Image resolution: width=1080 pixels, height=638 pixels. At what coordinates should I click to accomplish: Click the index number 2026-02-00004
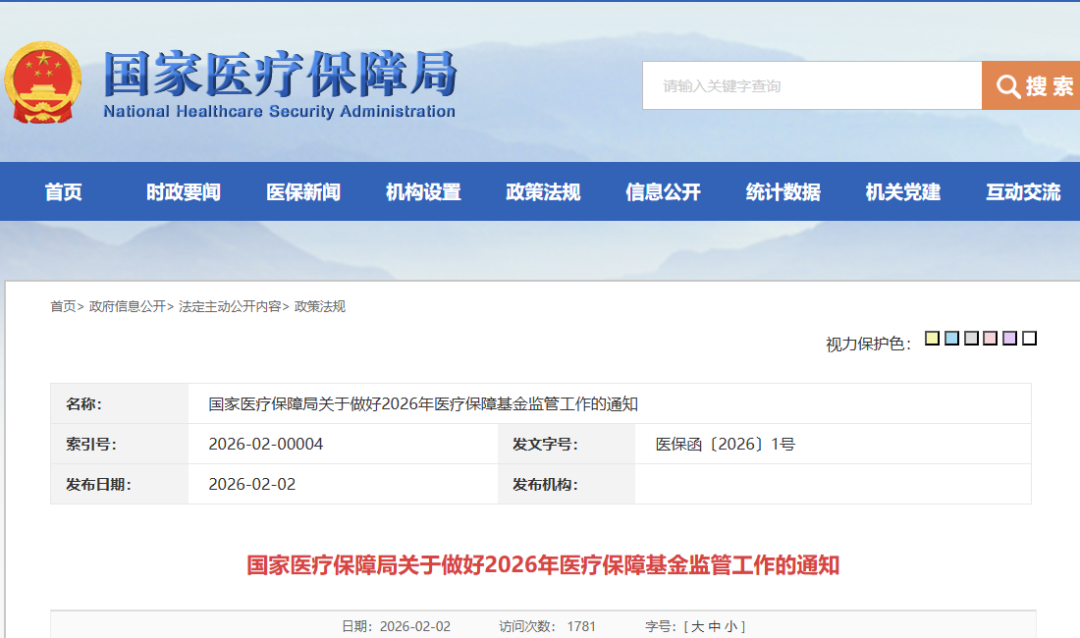coord(266,444)
